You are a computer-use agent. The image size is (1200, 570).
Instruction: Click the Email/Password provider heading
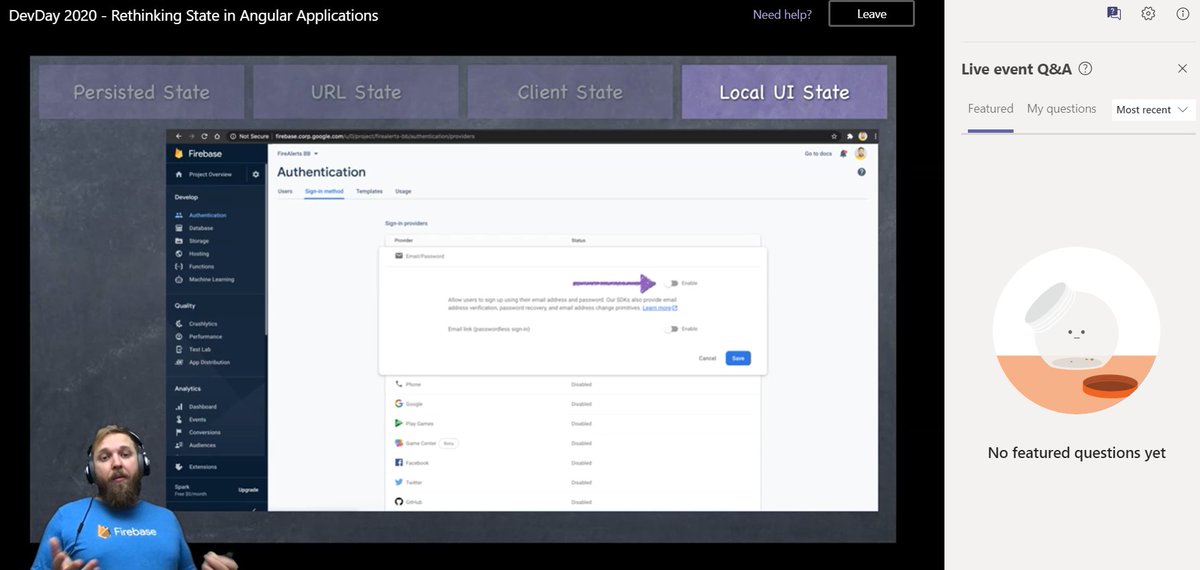pos(425,256)
